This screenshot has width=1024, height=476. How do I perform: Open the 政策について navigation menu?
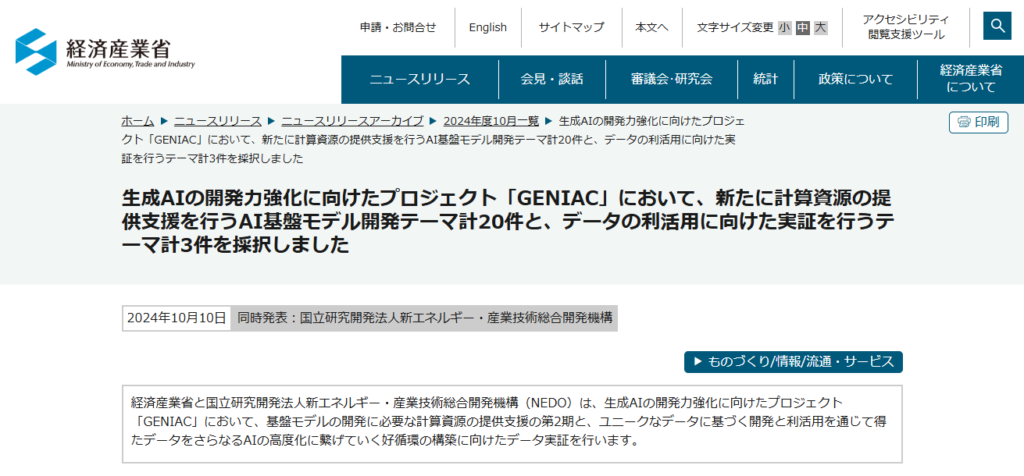coord(855,79)
